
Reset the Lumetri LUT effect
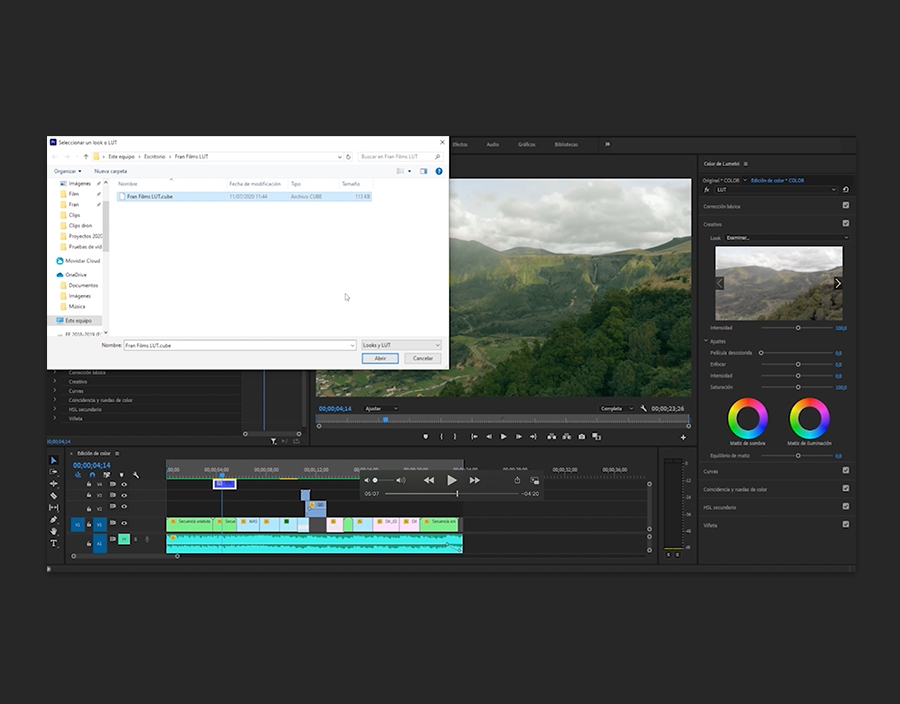click(846, 189)
